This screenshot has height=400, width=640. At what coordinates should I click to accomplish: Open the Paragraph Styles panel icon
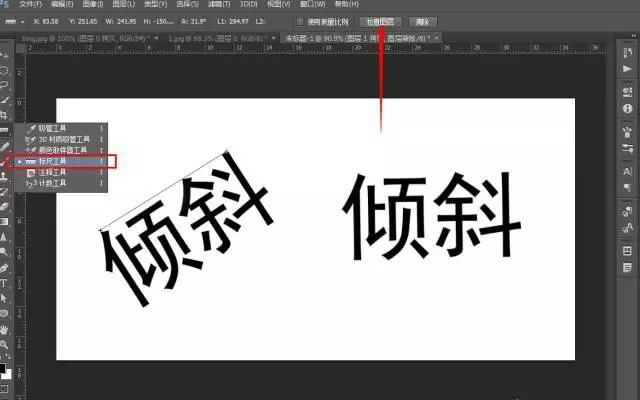click(x=627, y=211)
